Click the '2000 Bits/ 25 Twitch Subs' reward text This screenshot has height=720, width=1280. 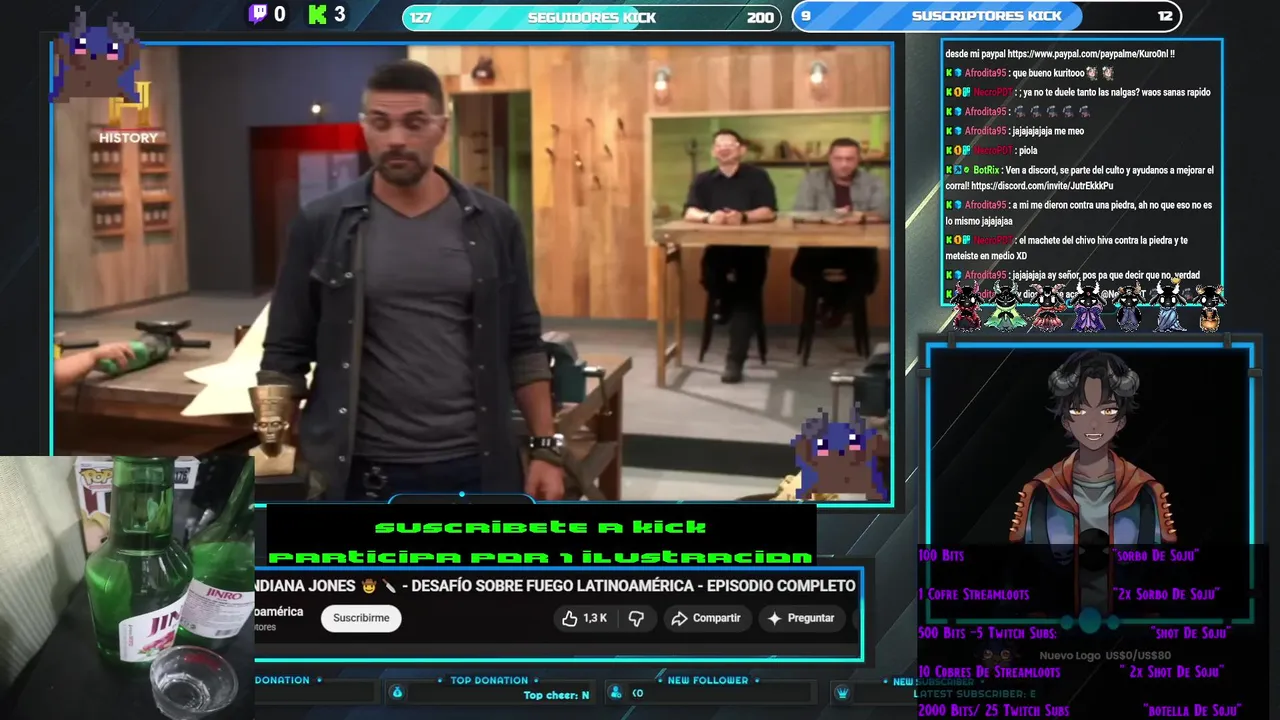993,711
